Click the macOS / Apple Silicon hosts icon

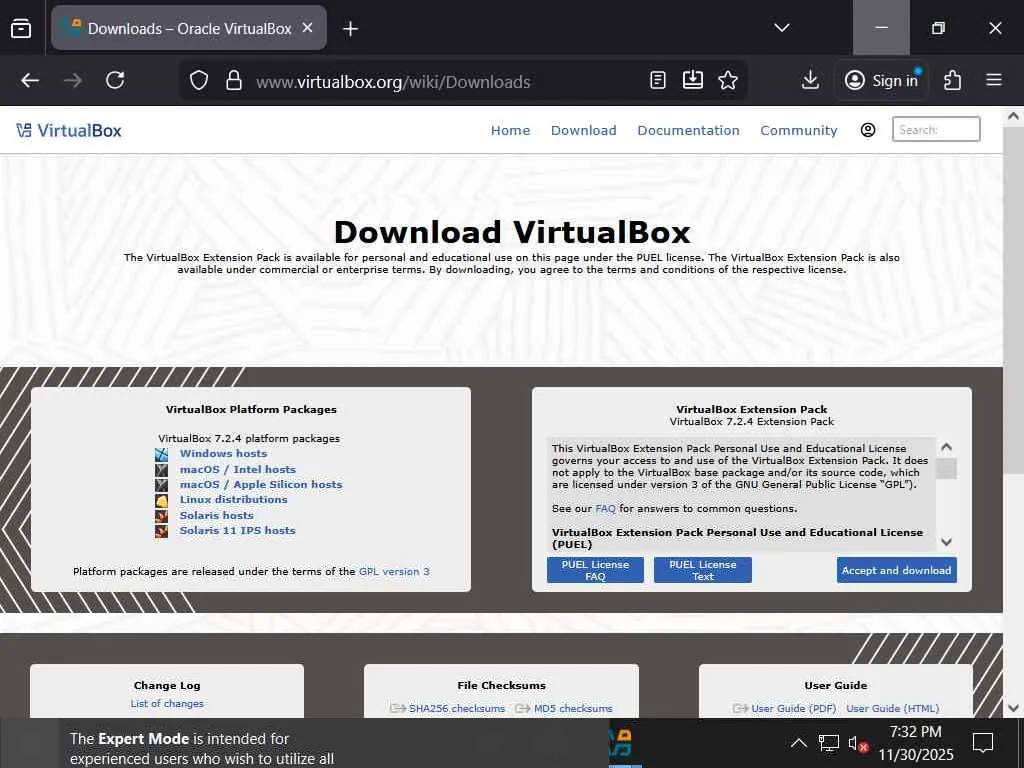tap(161, 485)
